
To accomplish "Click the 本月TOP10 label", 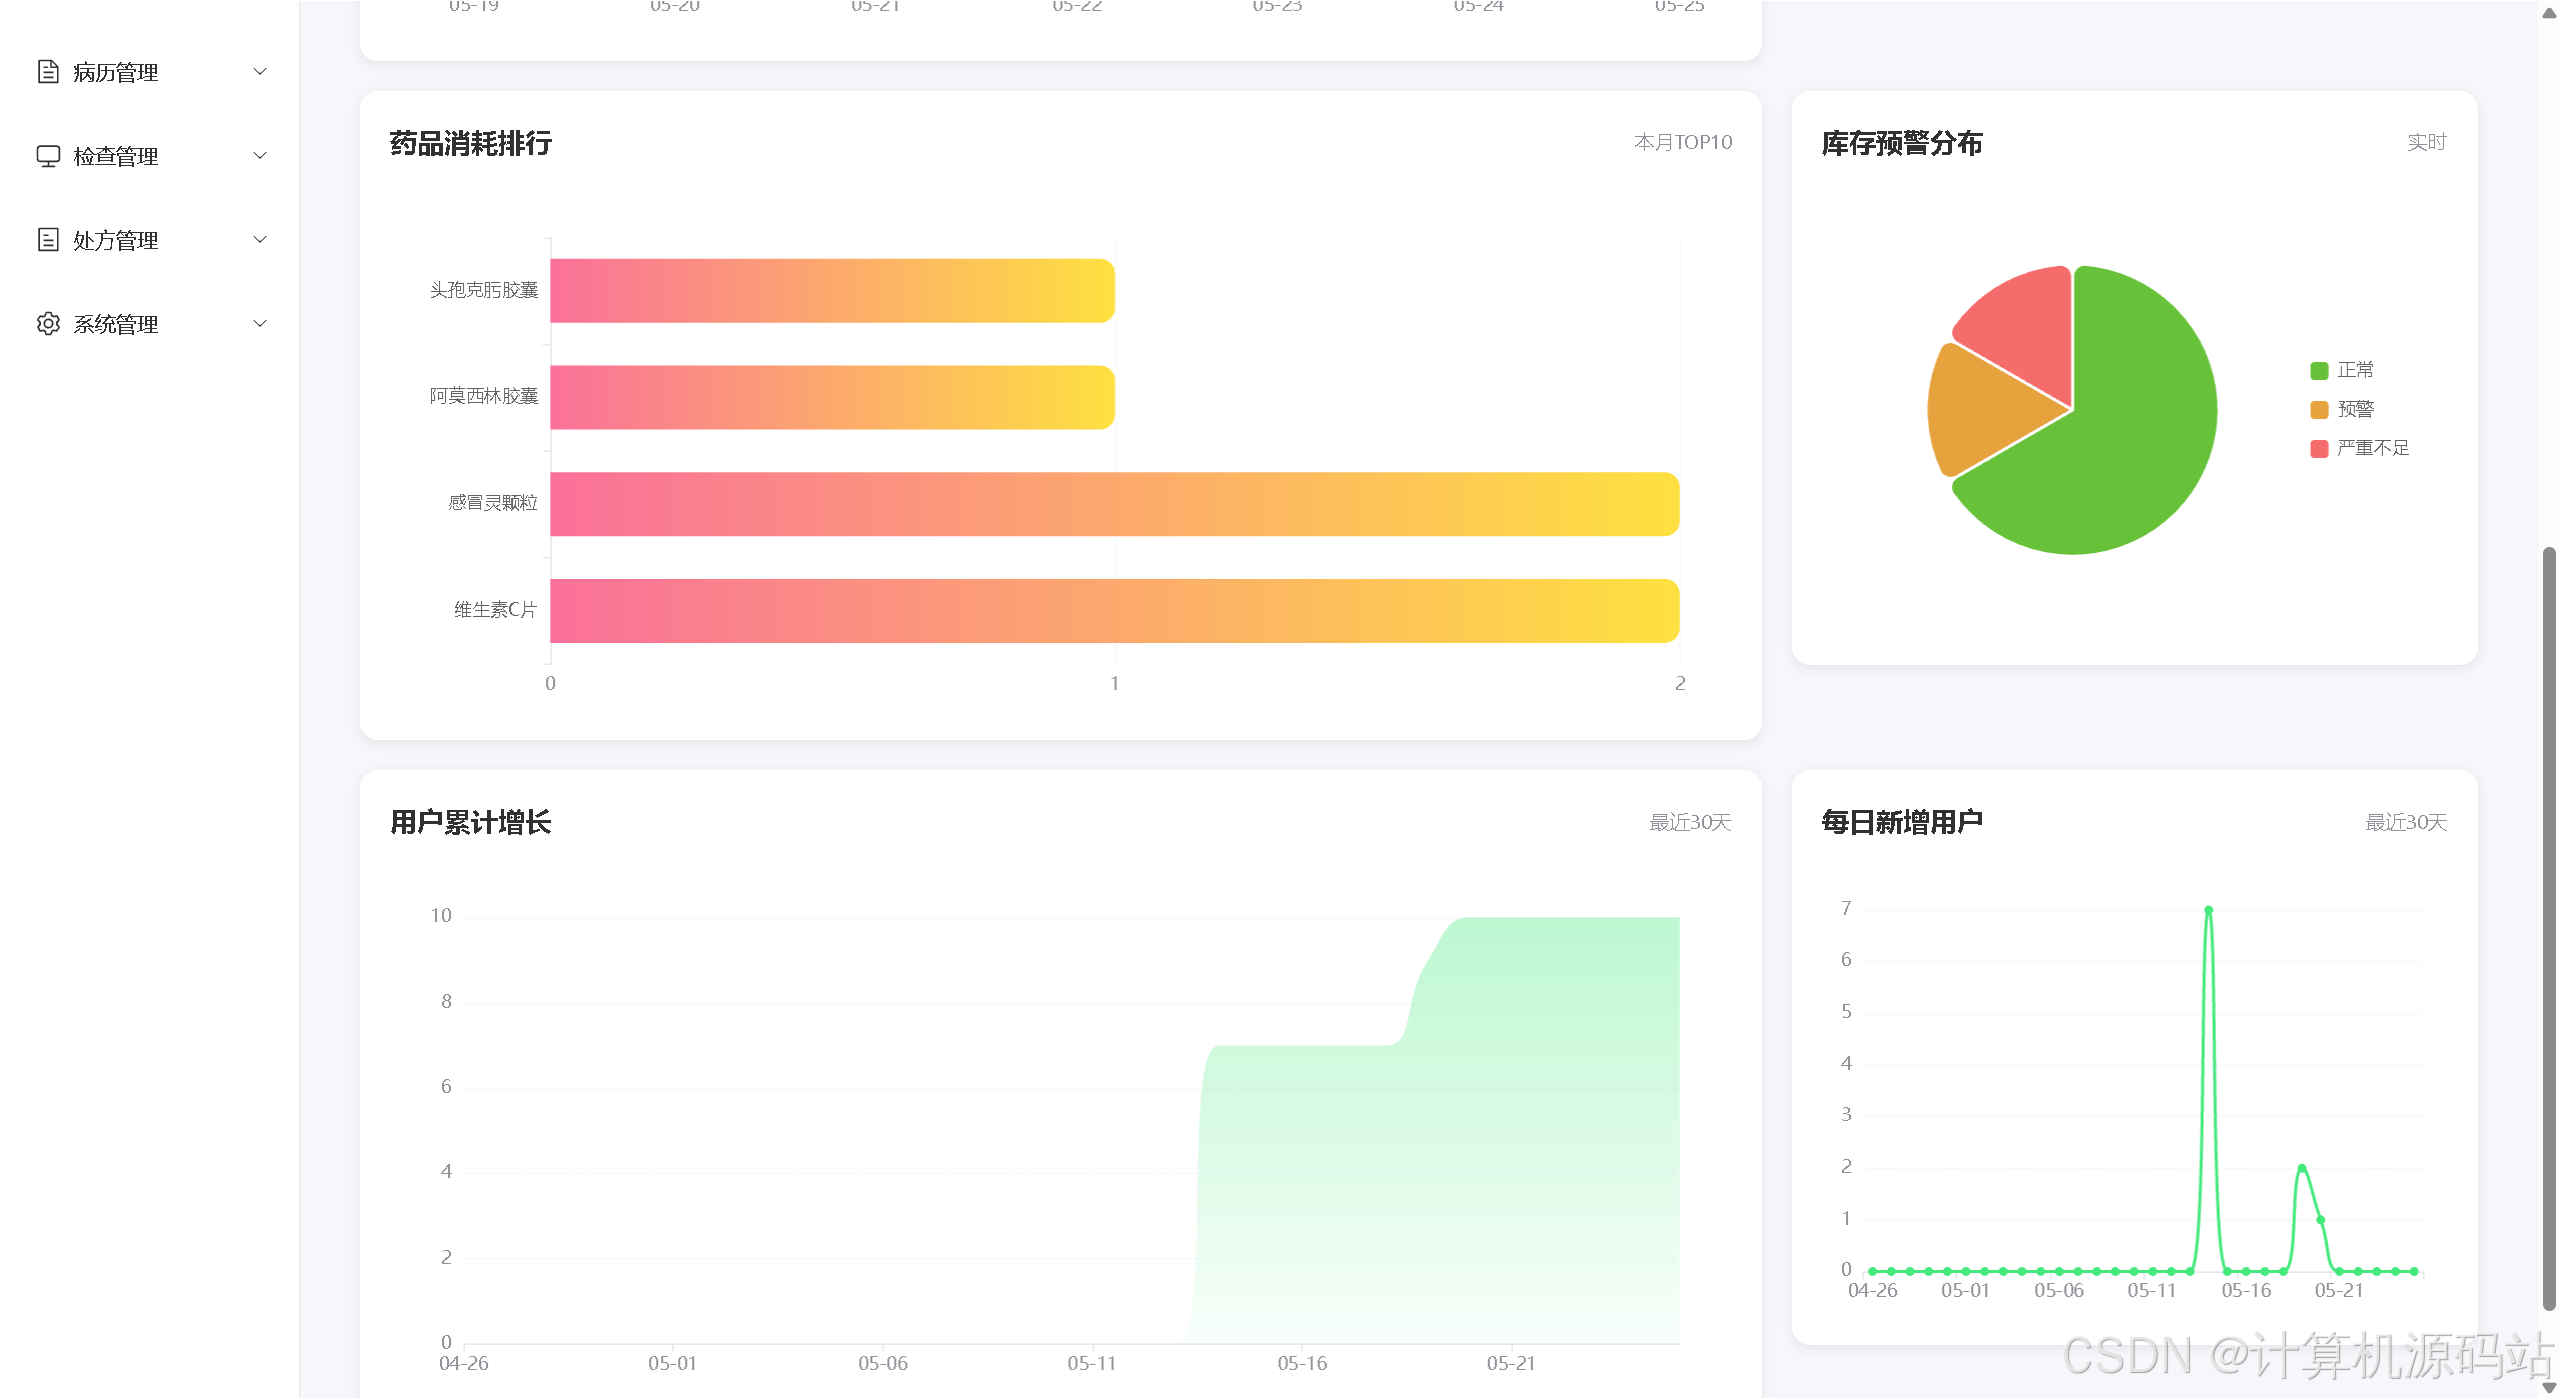I will click(x=1683, y=142).
